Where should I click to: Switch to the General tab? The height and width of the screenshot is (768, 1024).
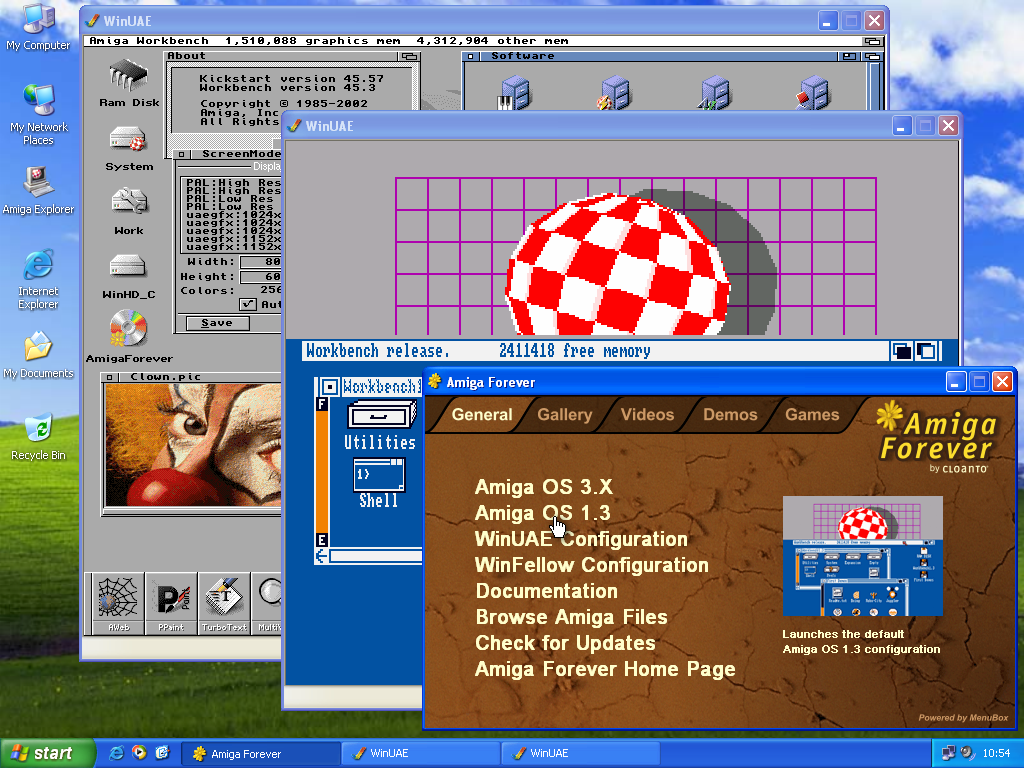click(x=481, y=415)
